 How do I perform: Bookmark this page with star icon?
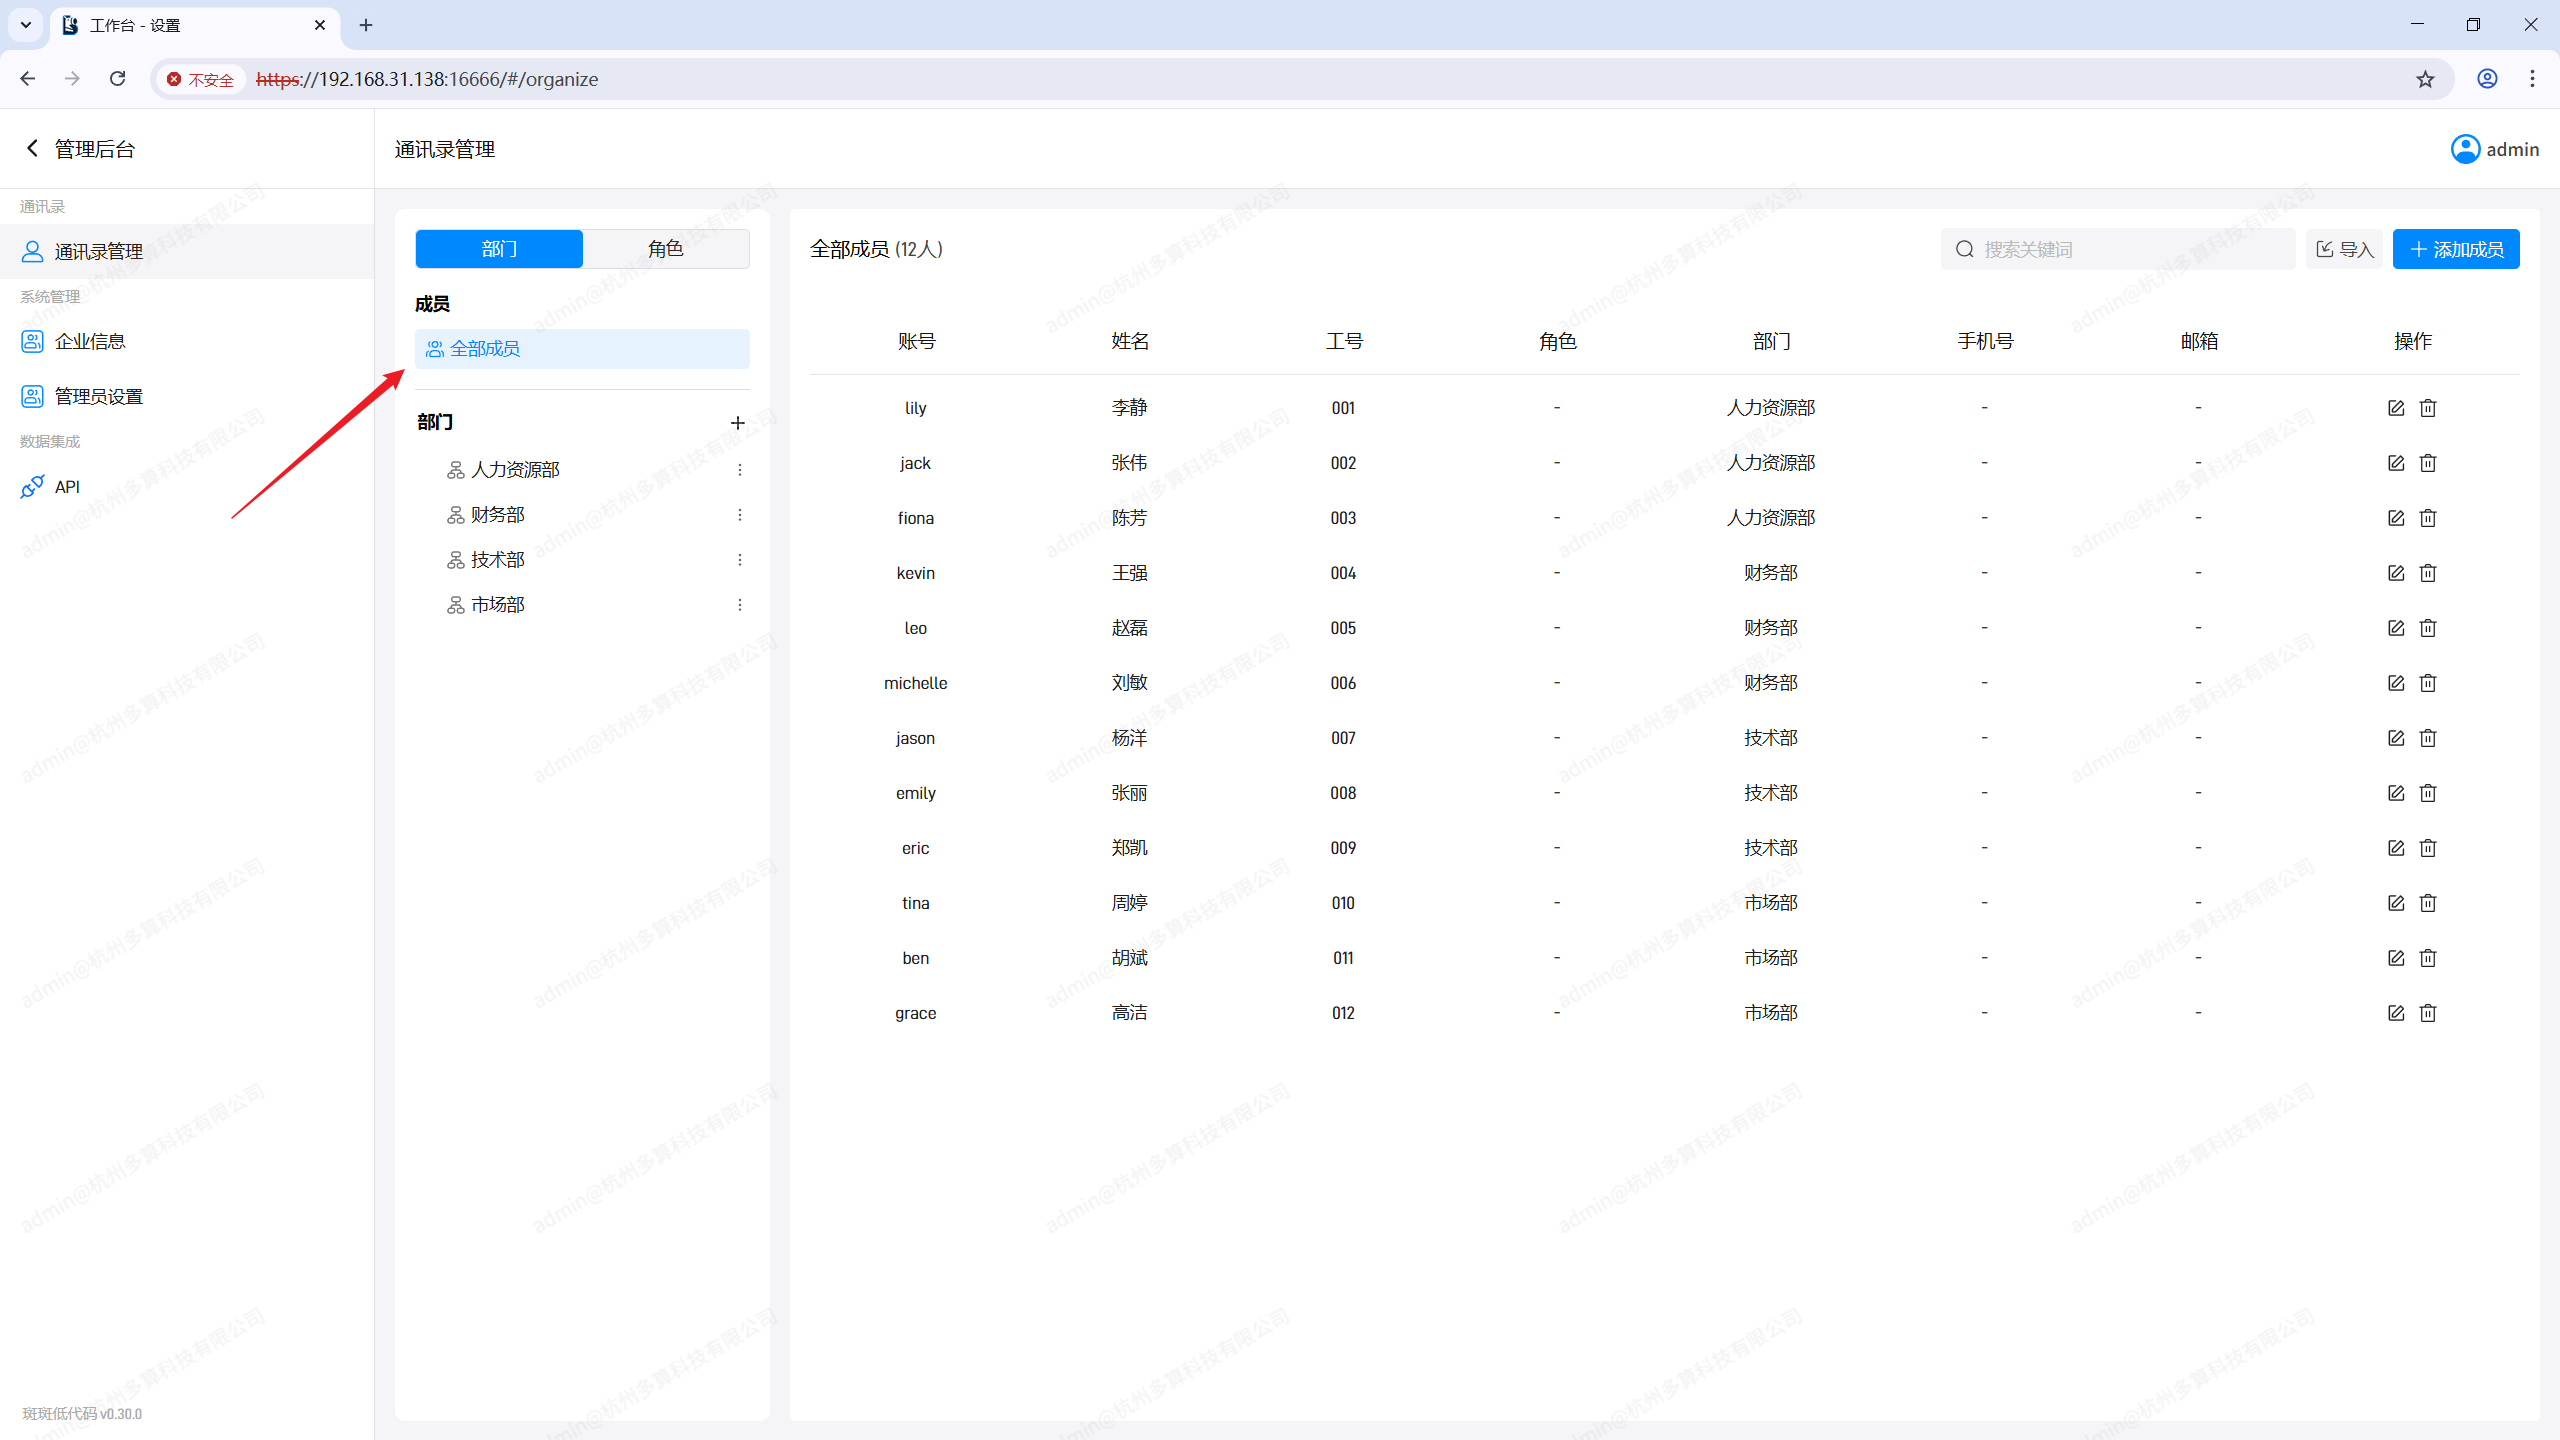pyautogui.click(x=2425, y=79)
